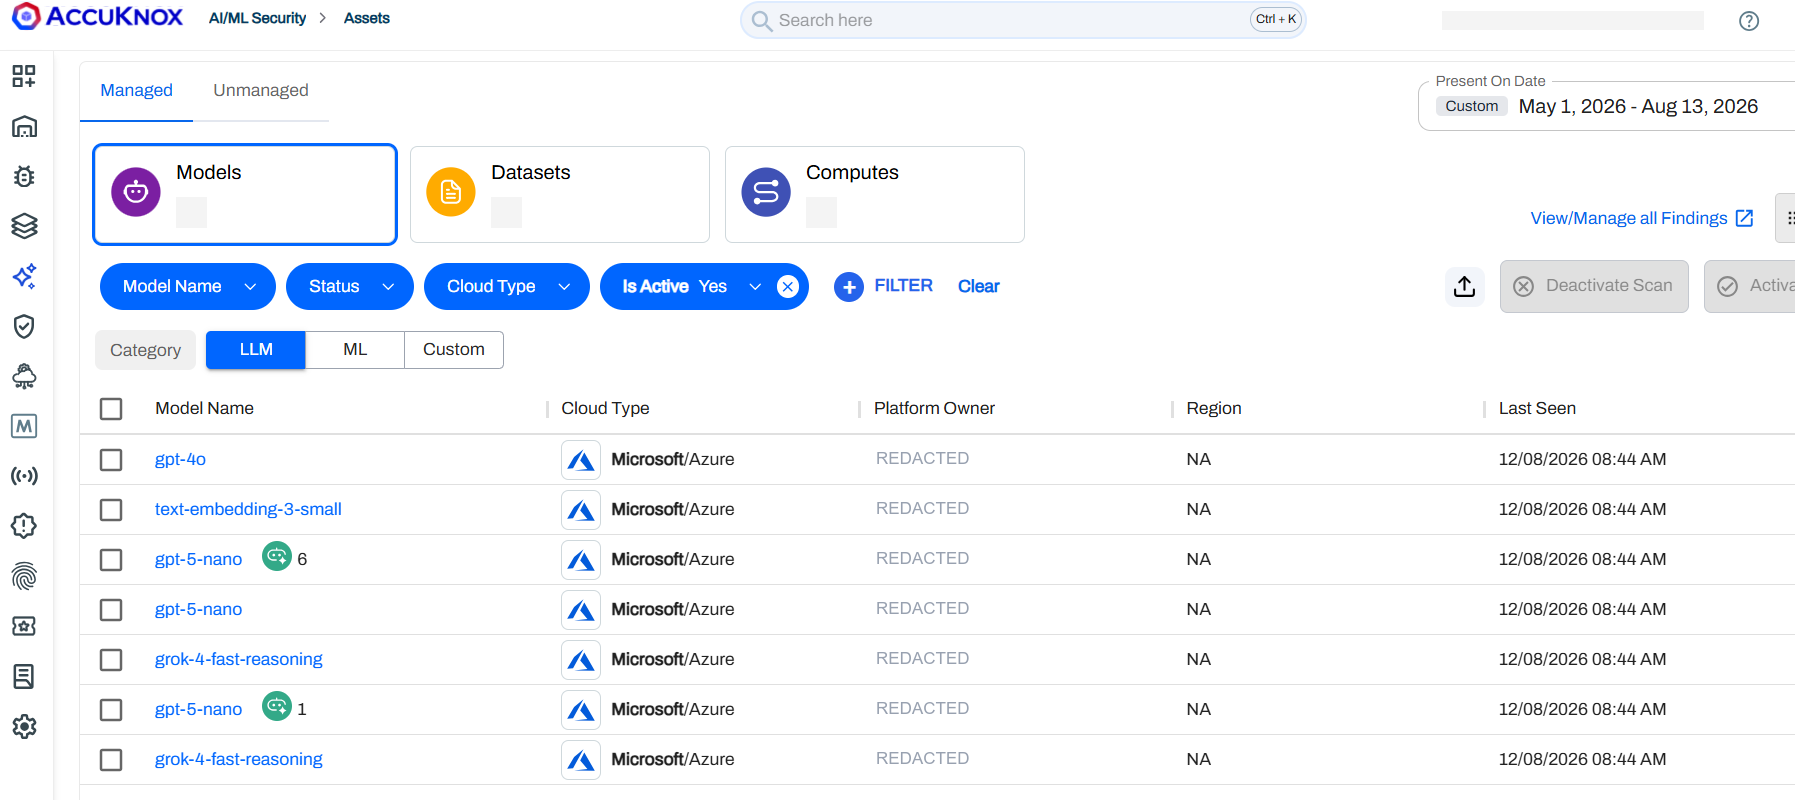Open the gpt-5-nano link beside badge 6

(x=198, y=560)
